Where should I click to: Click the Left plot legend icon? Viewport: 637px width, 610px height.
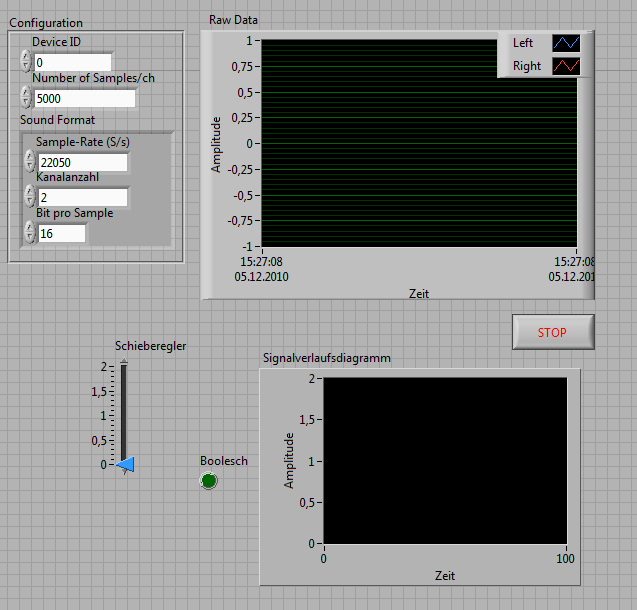566,43
